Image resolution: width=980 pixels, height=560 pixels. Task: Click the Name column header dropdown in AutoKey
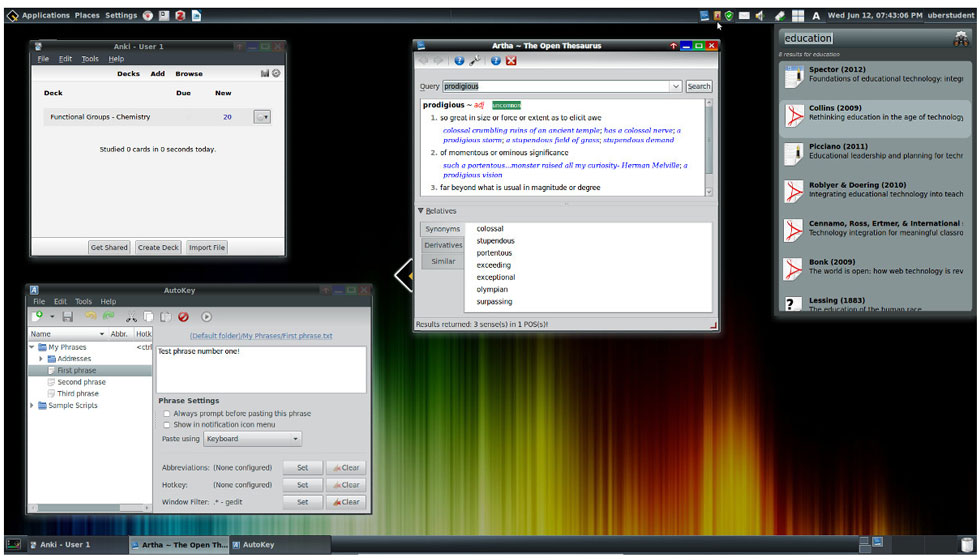tap(102, 334)
